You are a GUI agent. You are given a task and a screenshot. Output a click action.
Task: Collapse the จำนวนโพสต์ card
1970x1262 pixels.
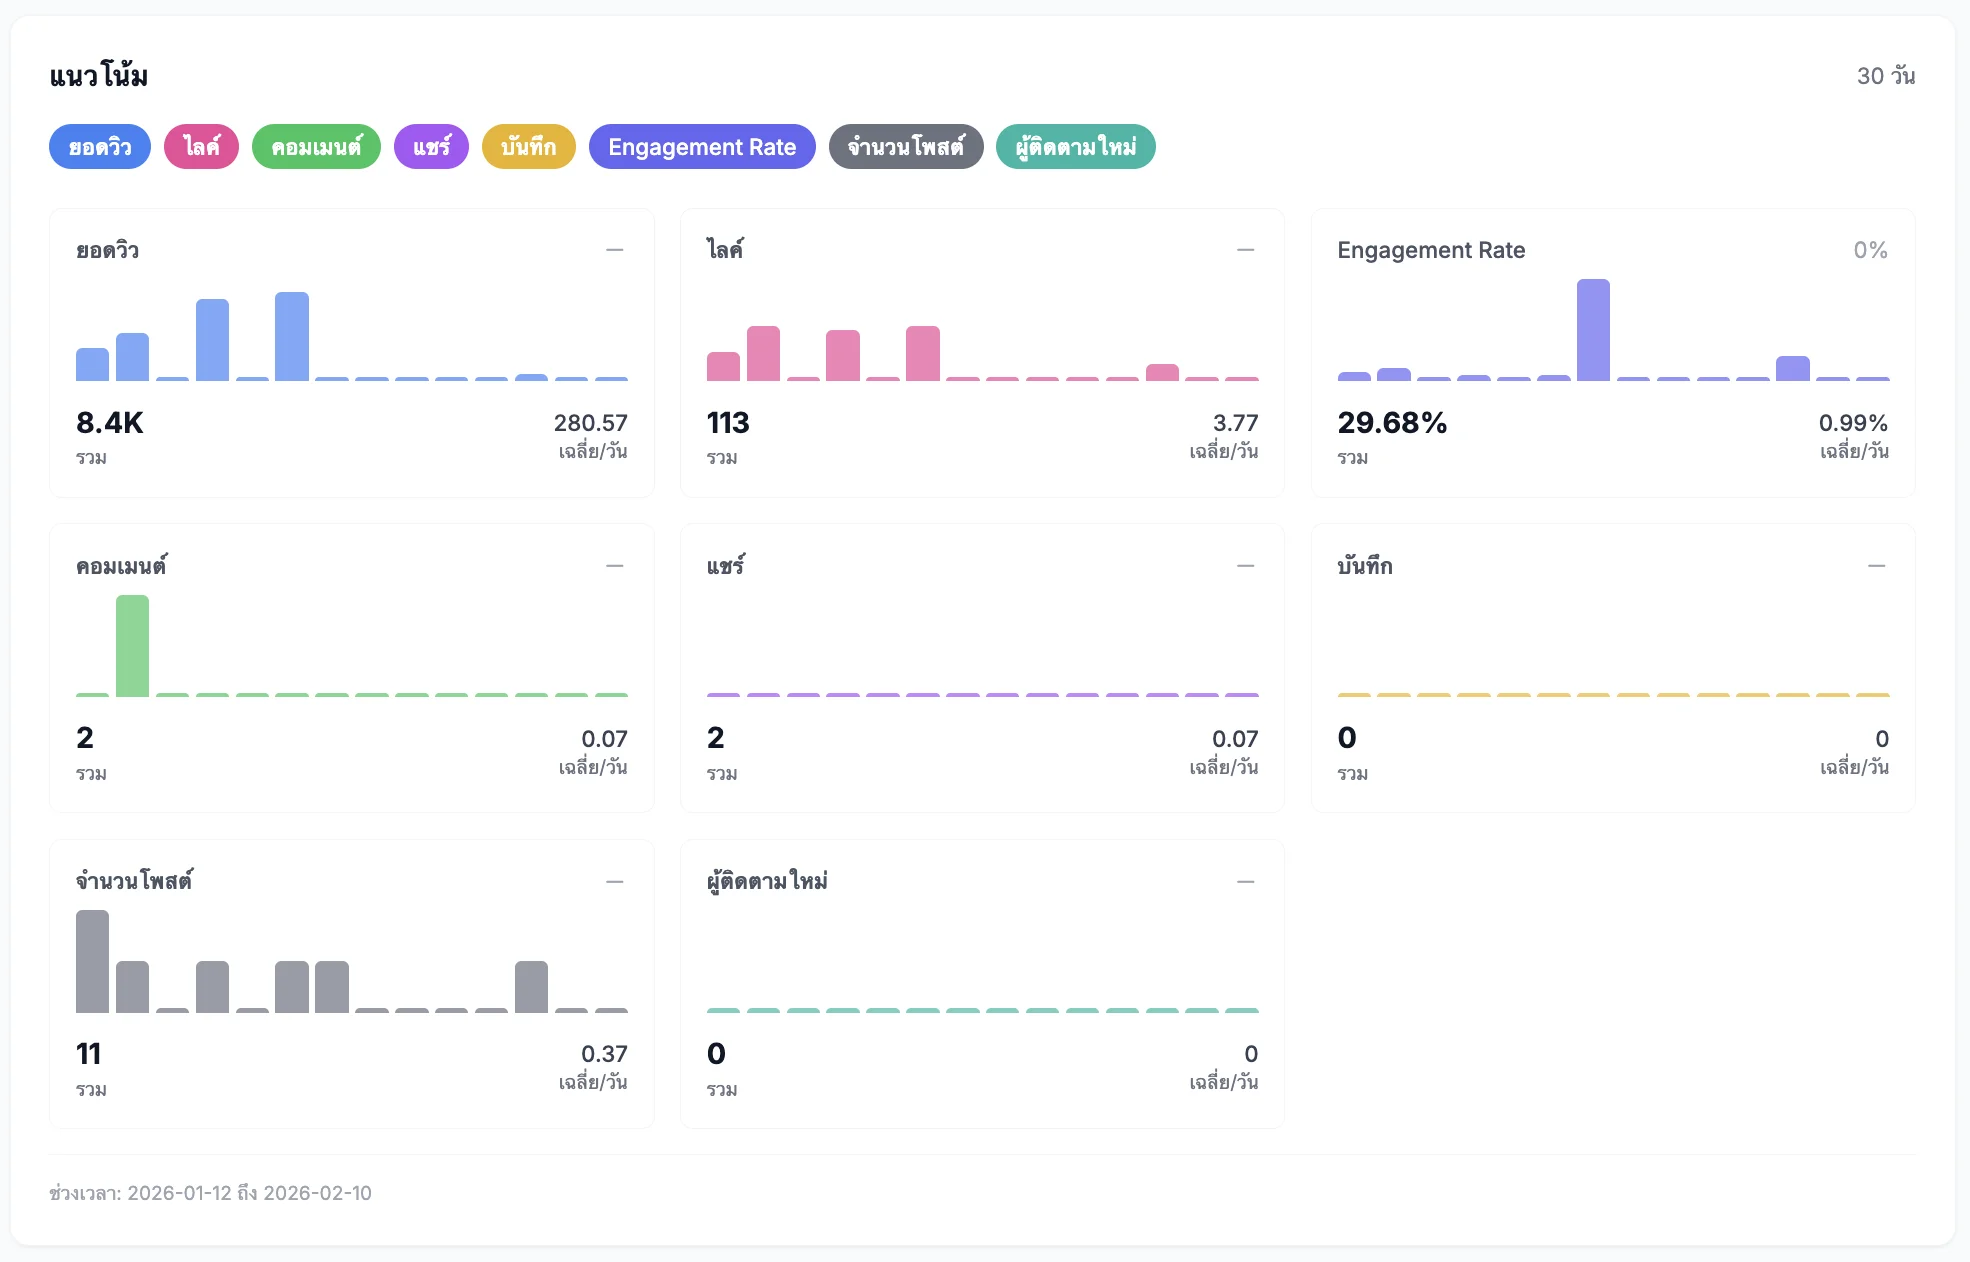pyautogui.click(x=616, y=881)
